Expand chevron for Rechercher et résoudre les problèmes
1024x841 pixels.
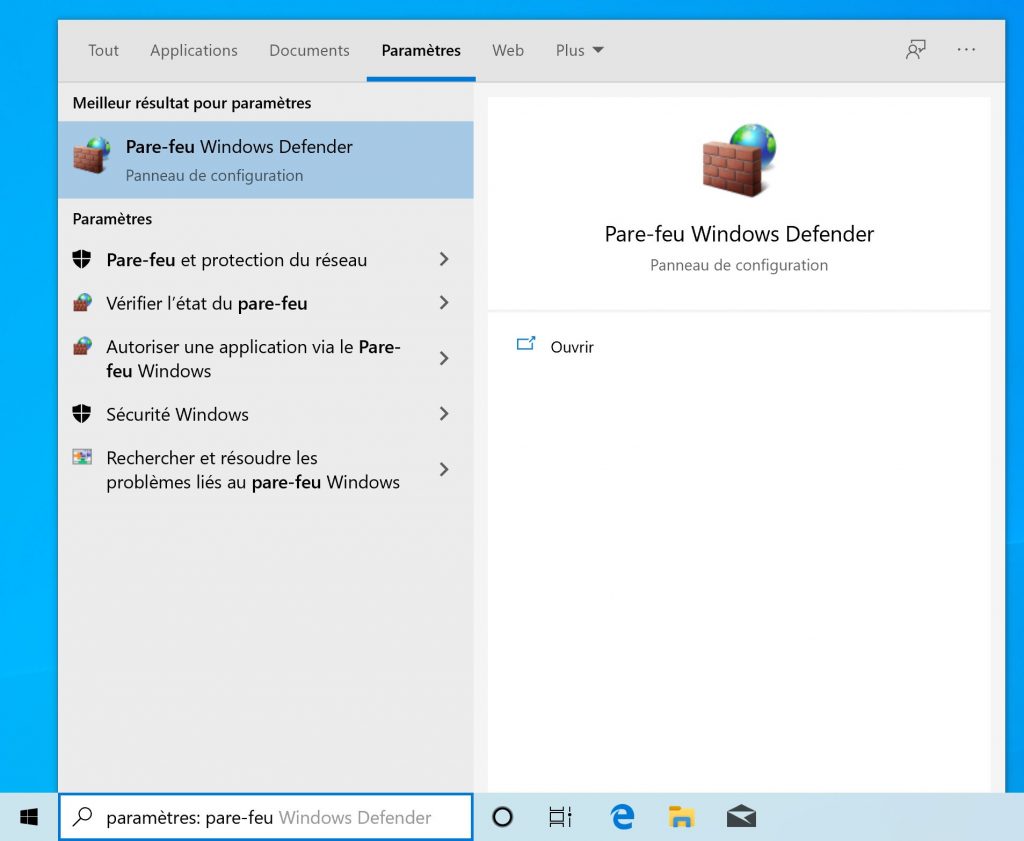(444, 469)
